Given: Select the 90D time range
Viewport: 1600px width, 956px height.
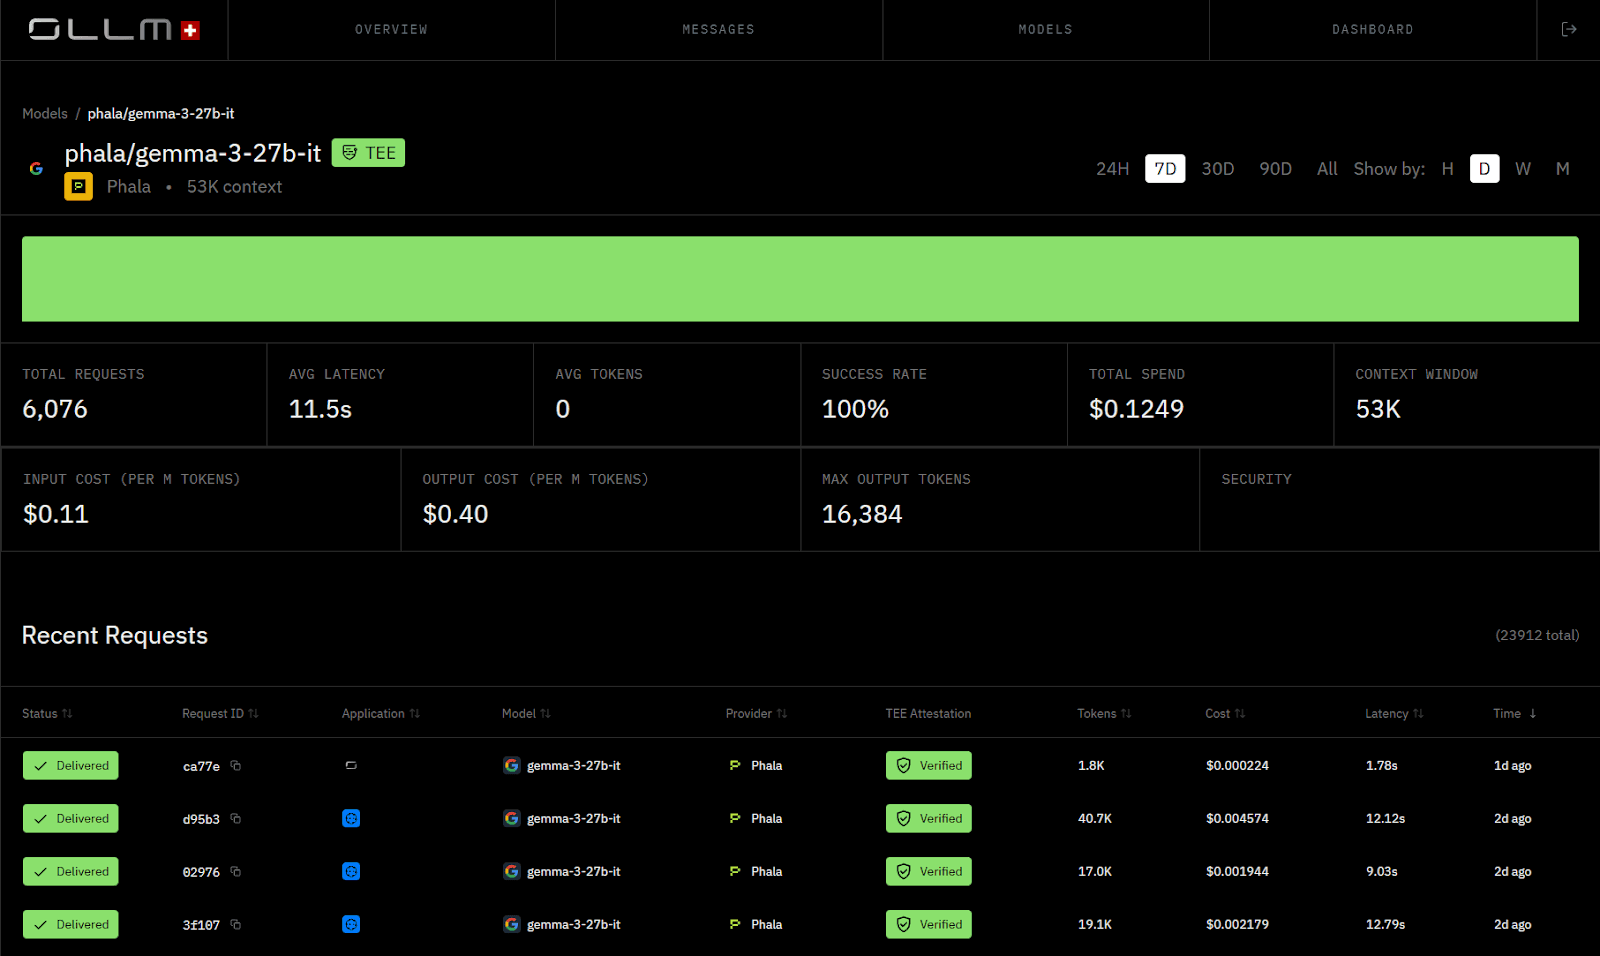Looking at the screenshot, I should pos(1275,169).
